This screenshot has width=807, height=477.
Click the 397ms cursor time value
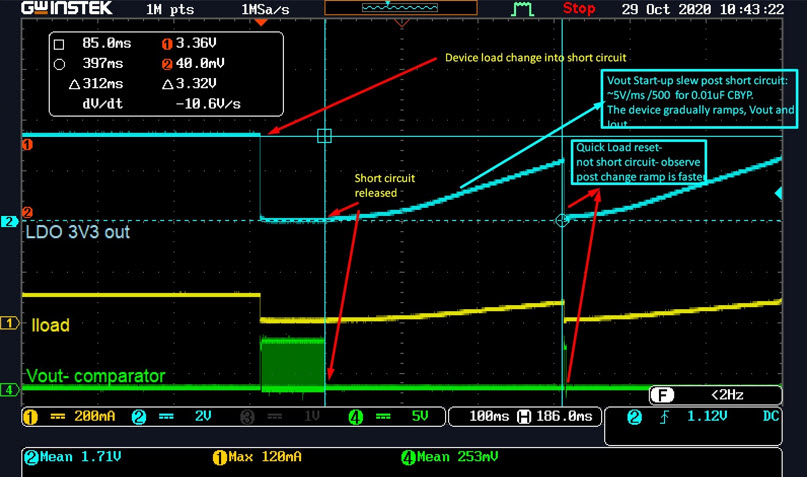103,64
